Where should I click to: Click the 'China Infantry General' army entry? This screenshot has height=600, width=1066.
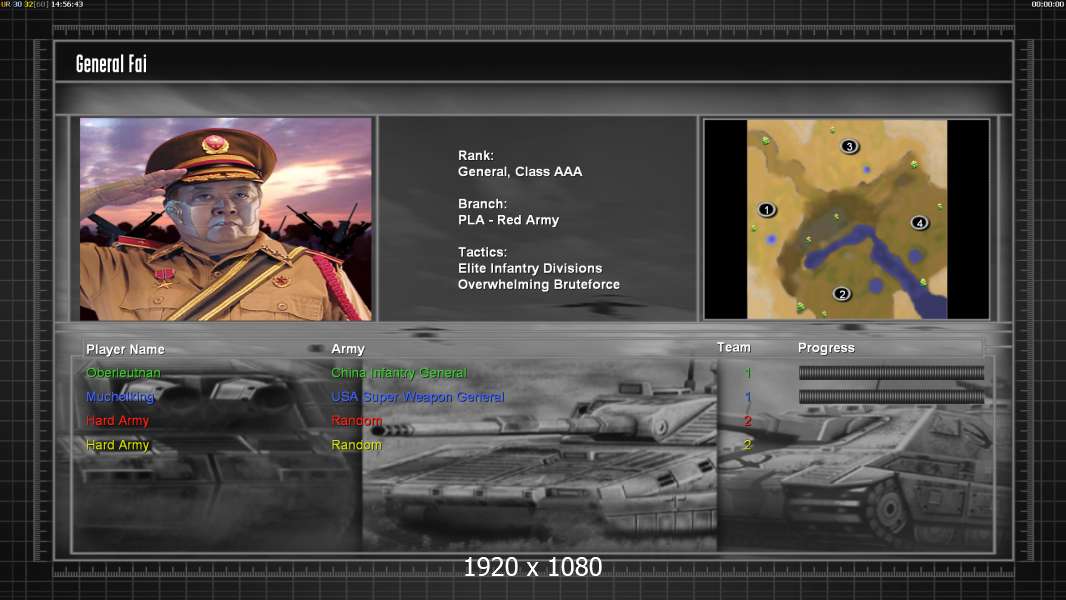399,373
